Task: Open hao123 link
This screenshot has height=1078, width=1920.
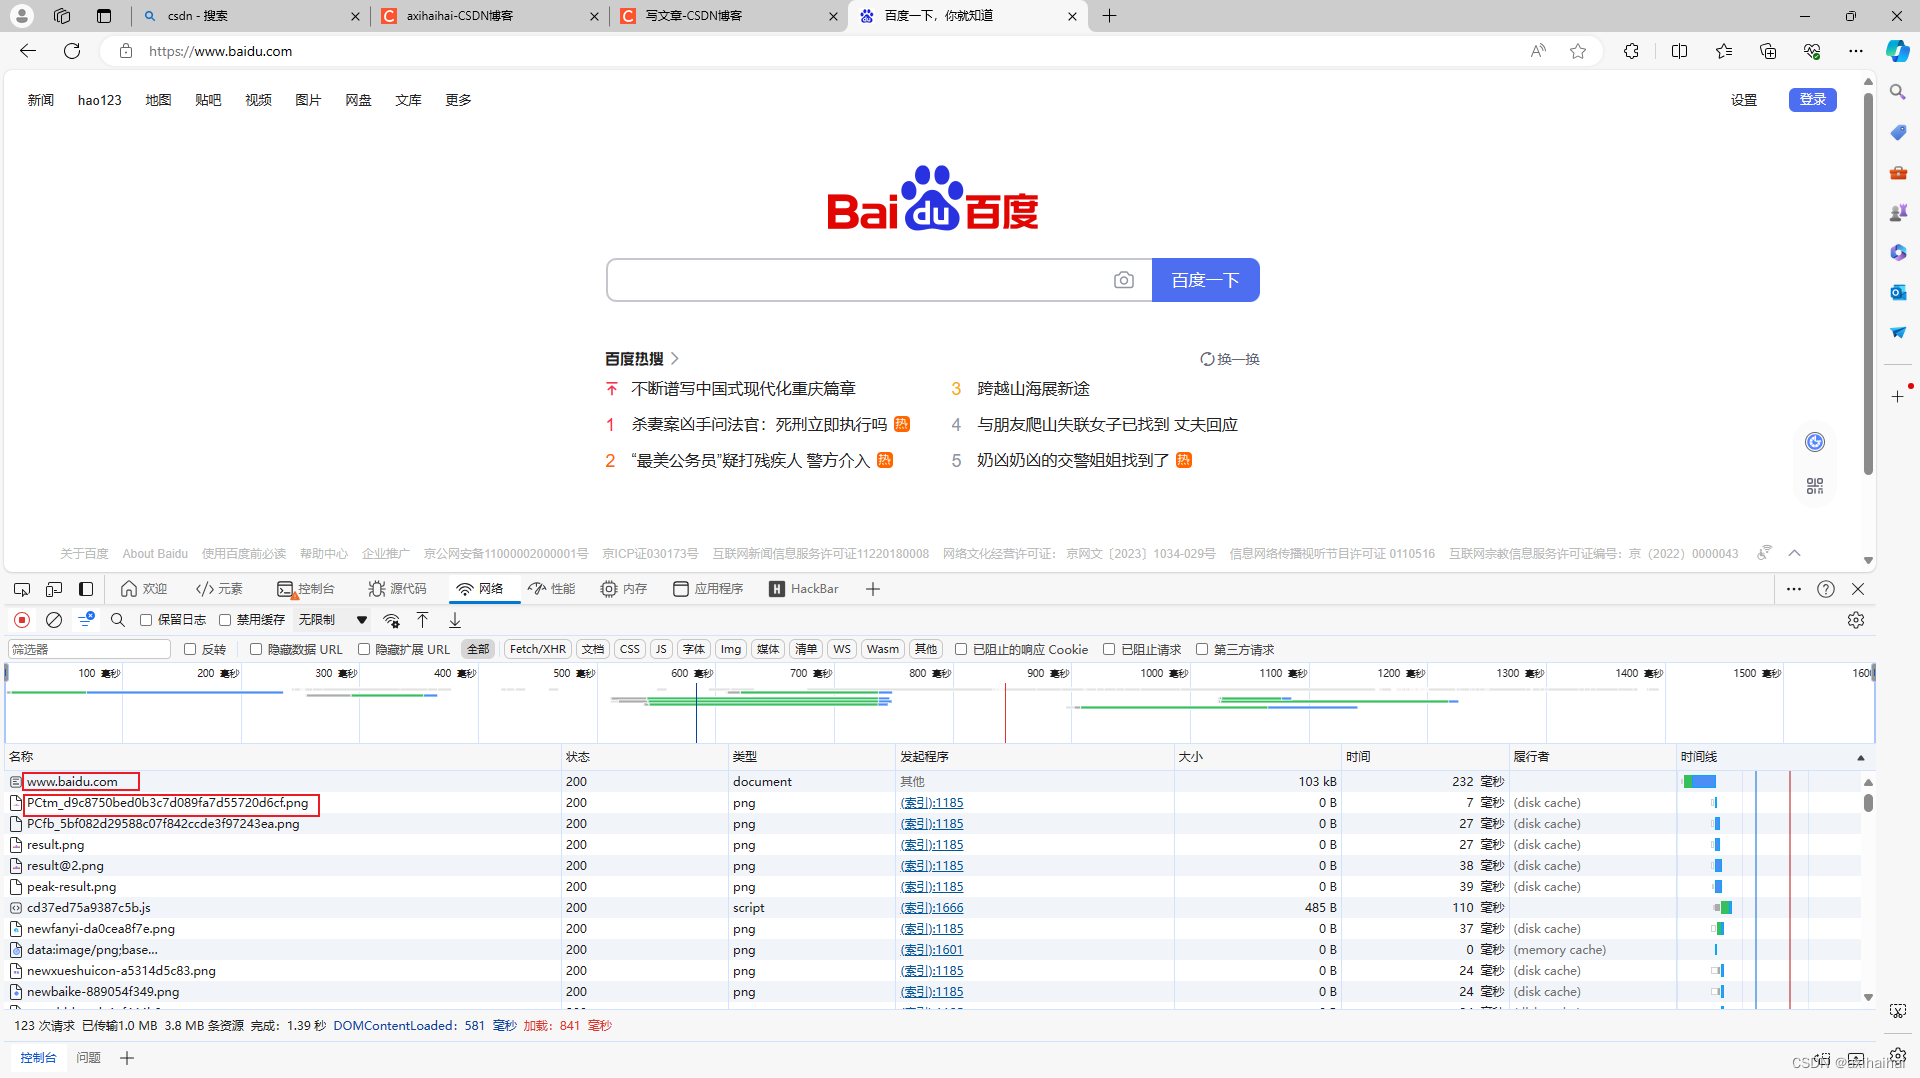Action: pyautogui.click(x=100, y=100)
